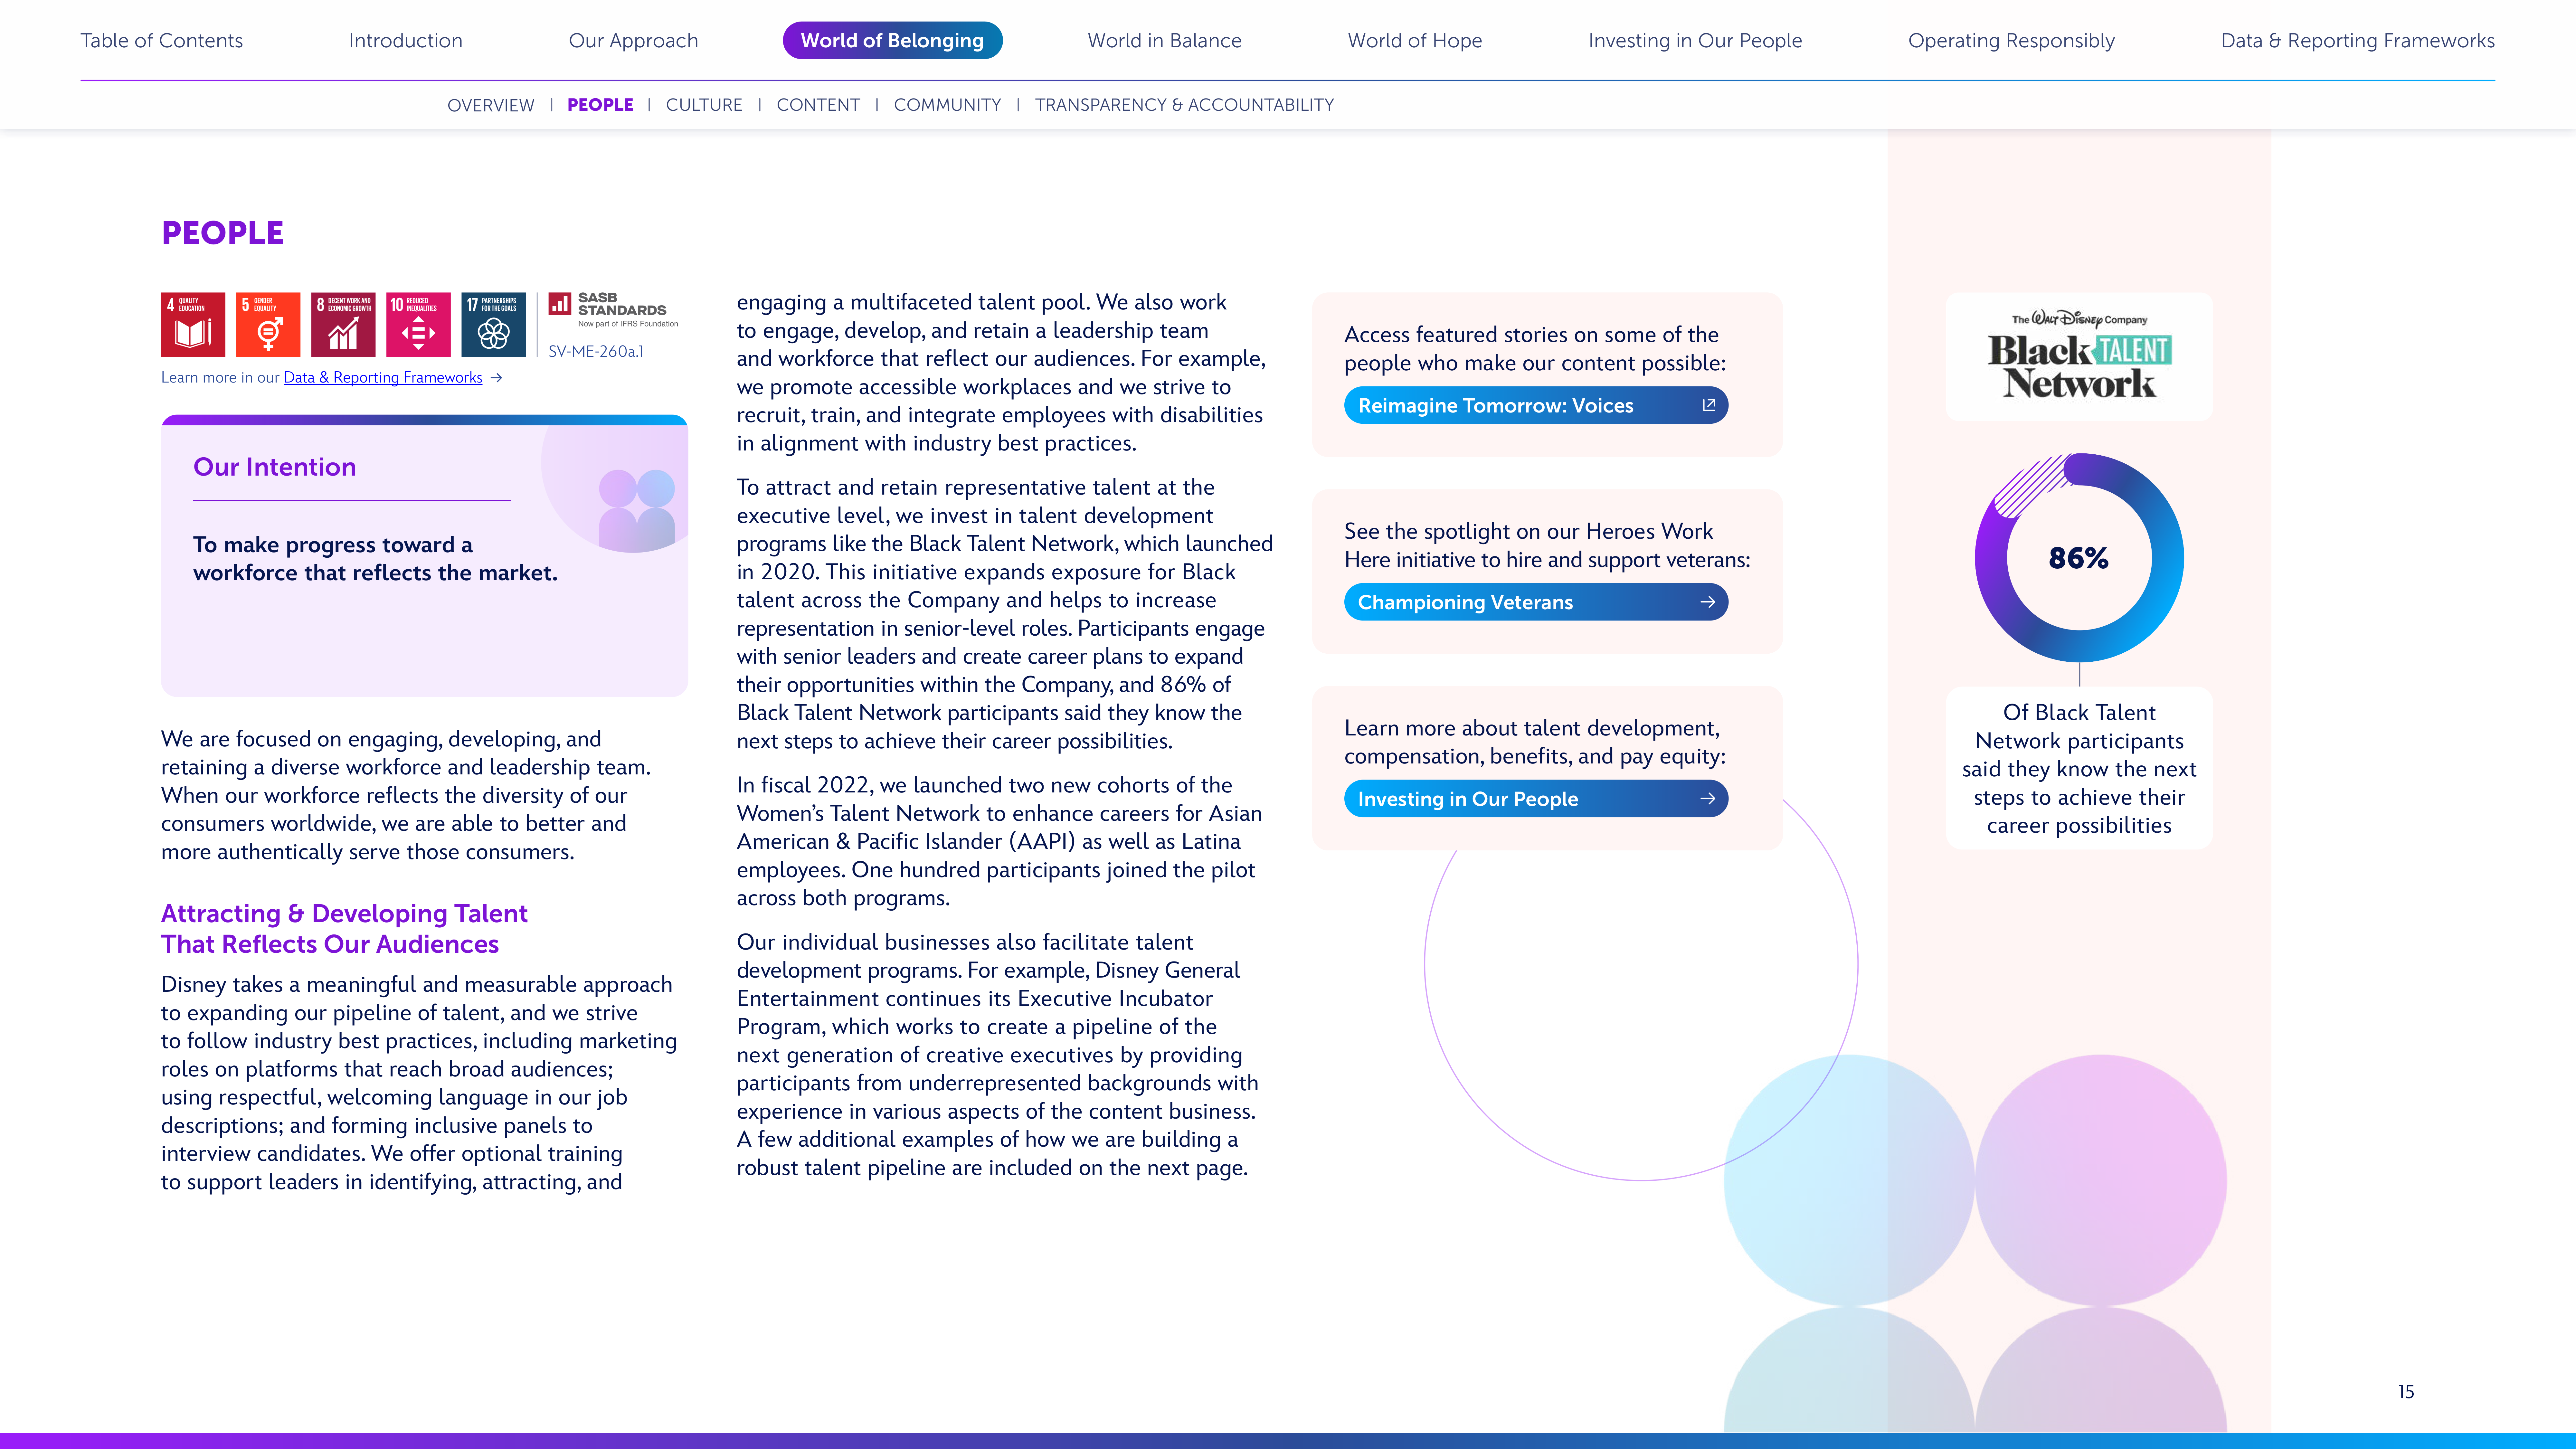Open the CULTURE sub-navigation item
Viewport: 2576px width, 1449px height.
click(x=704, y=105)
